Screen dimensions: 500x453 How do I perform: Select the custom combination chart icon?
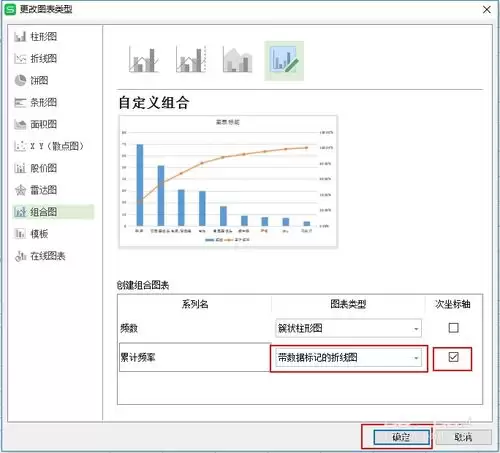284,61
